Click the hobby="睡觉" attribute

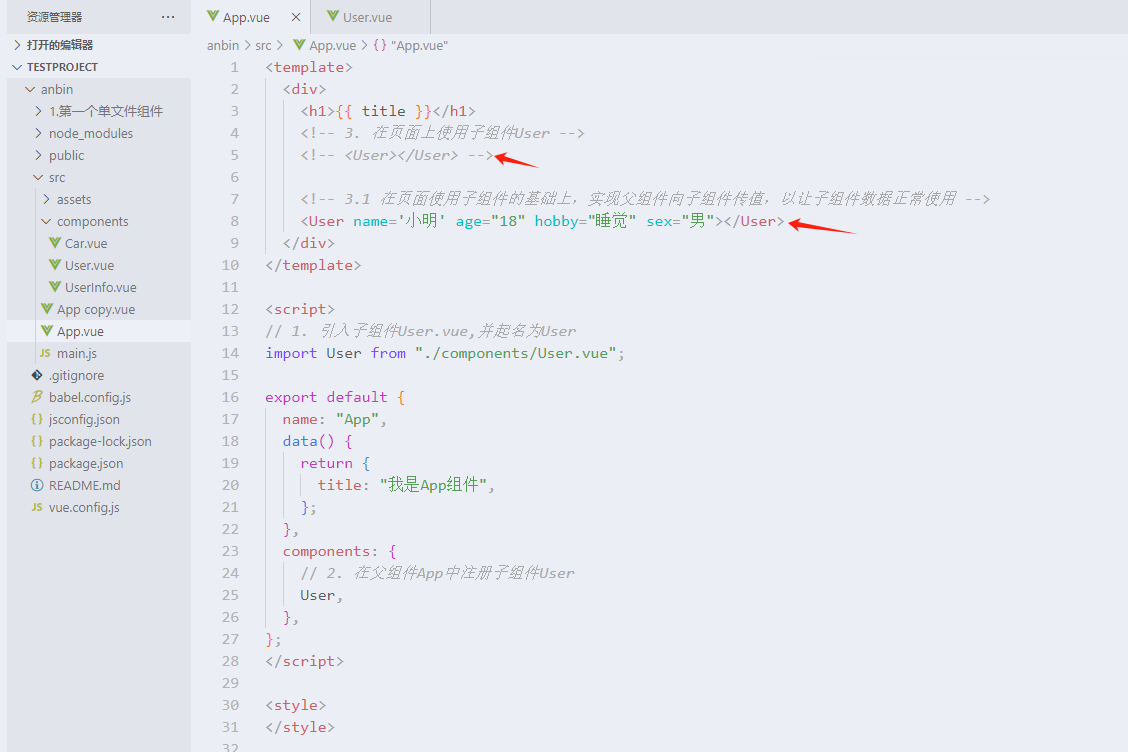tap(585, 221)
